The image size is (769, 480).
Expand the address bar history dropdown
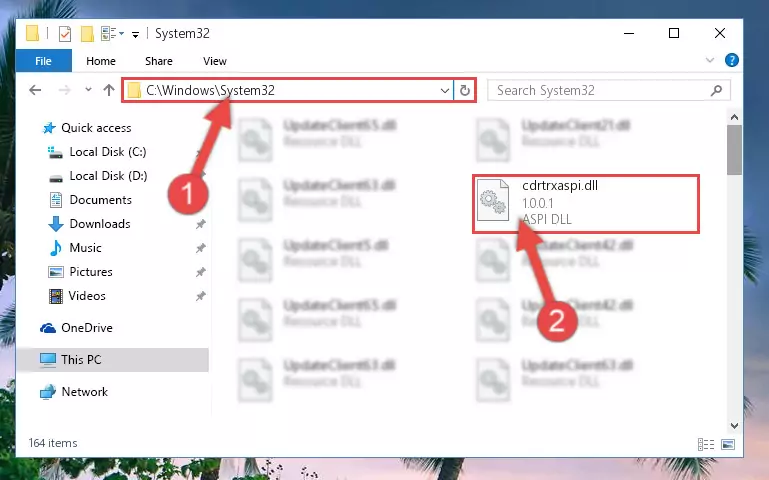pos(444,90)
